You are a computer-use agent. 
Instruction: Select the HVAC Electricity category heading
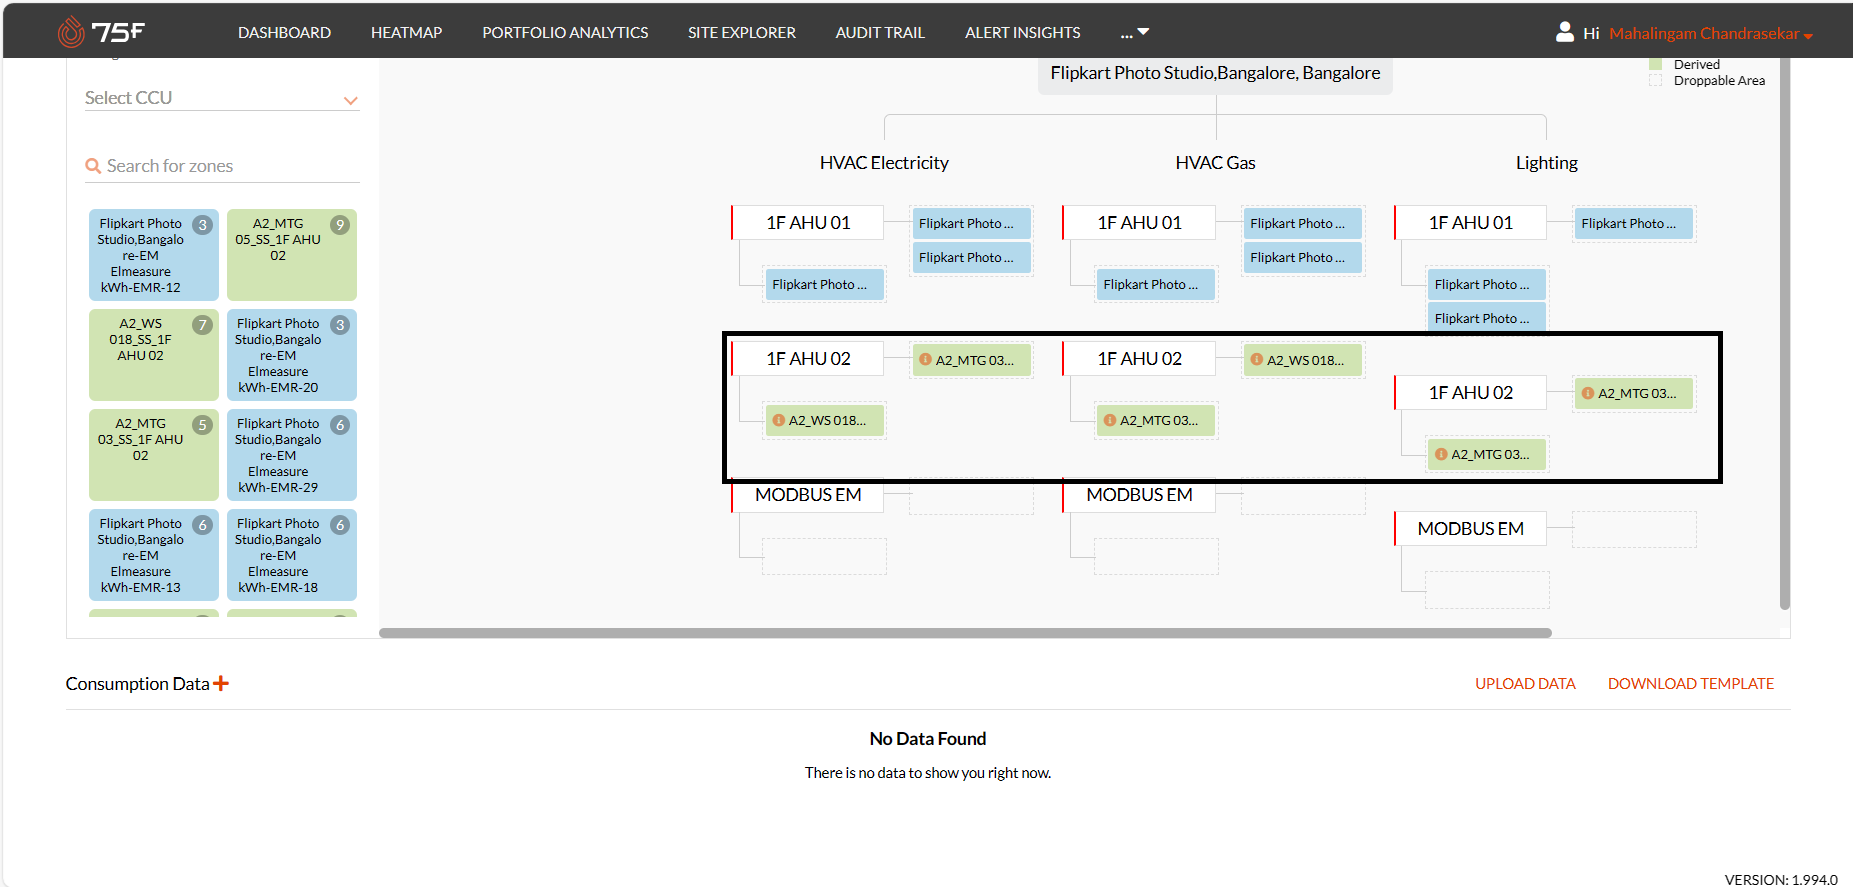(884, 163)
